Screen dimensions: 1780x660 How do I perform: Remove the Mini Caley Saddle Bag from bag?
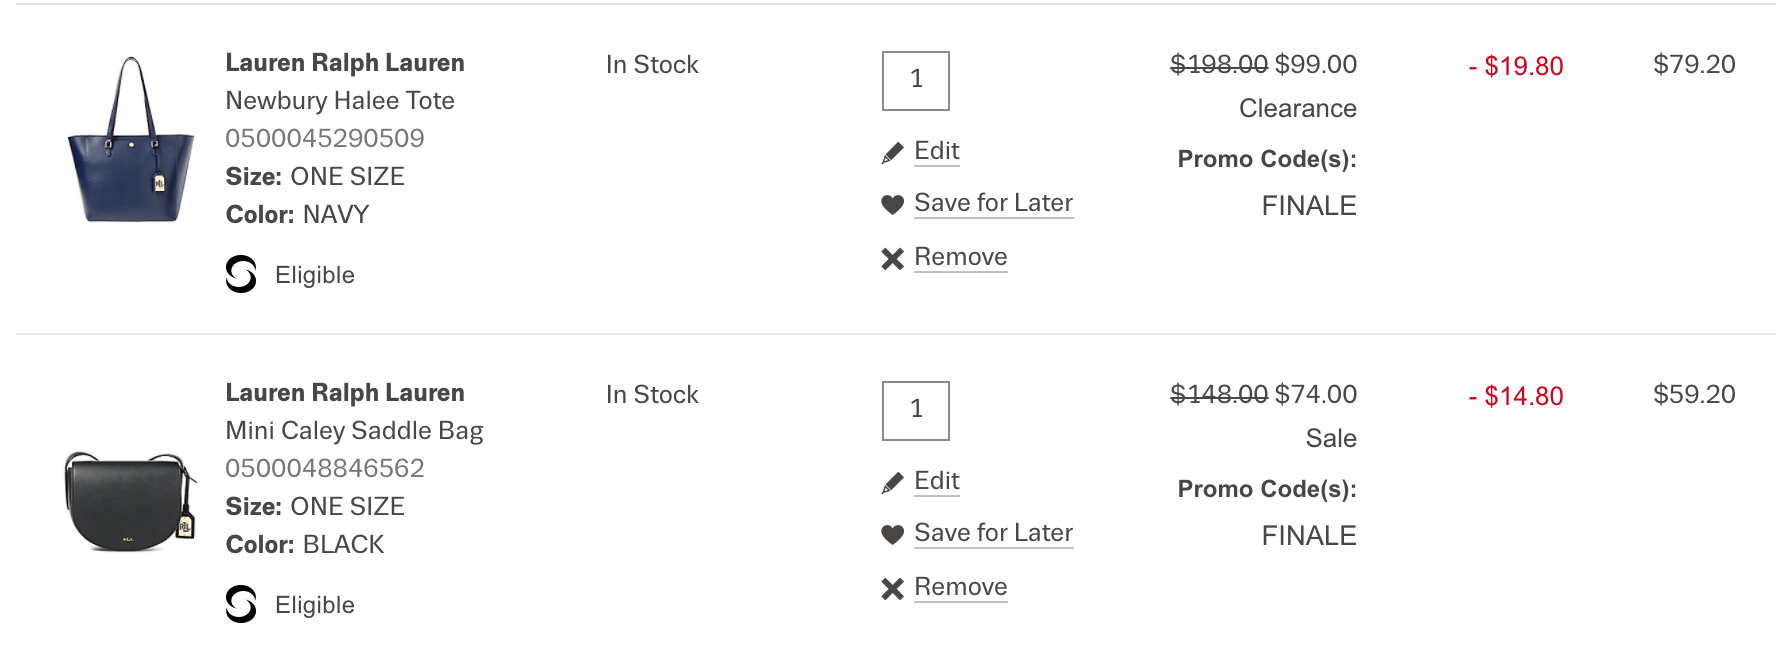960,587
